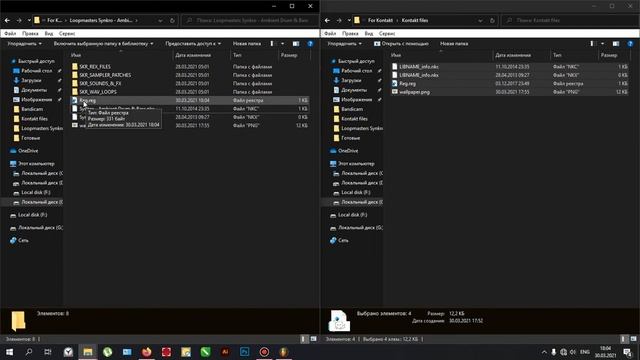Open Task View on taskbar
640x360 pixels.
pos(48,352)
